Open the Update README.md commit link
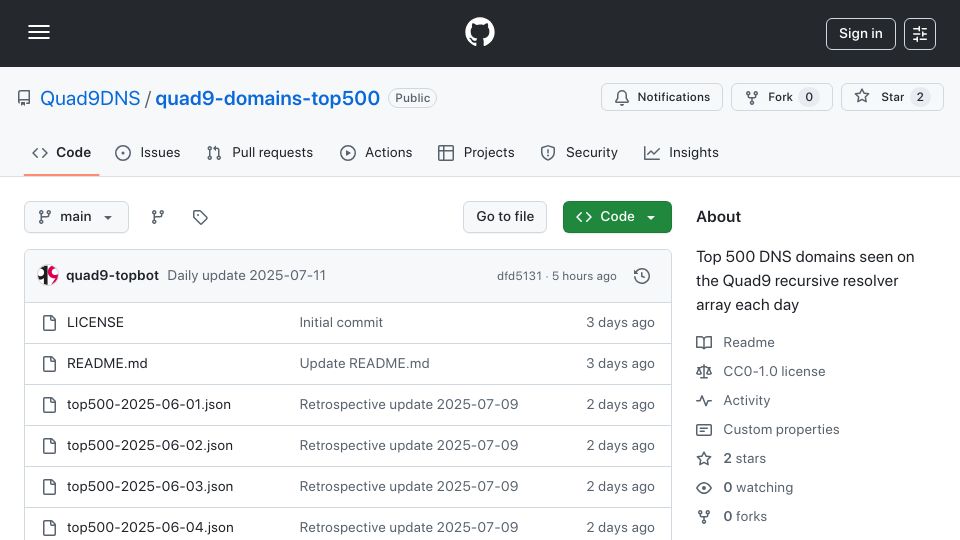Screen dimensions: 960x540 pos(364,364)
